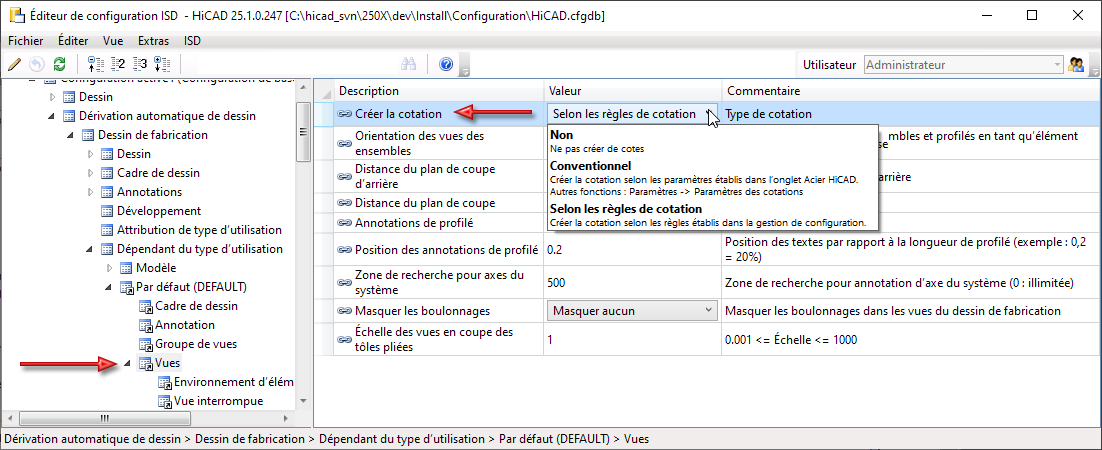The image size is (1102, 450).
Task: Click table icon of Développement node
Action: point(108,211)
